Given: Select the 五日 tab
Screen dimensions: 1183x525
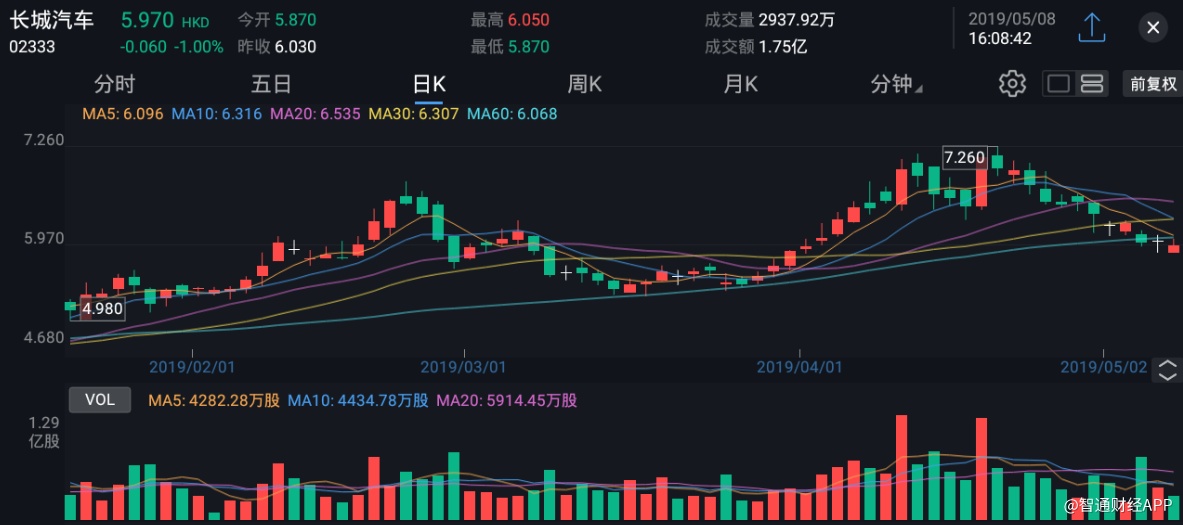Looking at the screenshot, I should click(271, 84).
